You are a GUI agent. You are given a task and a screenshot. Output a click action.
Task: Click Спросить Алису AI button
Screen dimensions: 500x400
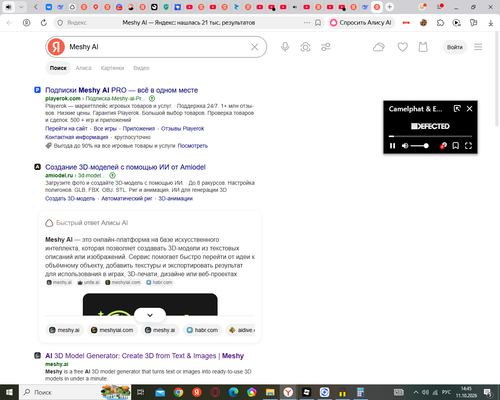pos(361,23)
